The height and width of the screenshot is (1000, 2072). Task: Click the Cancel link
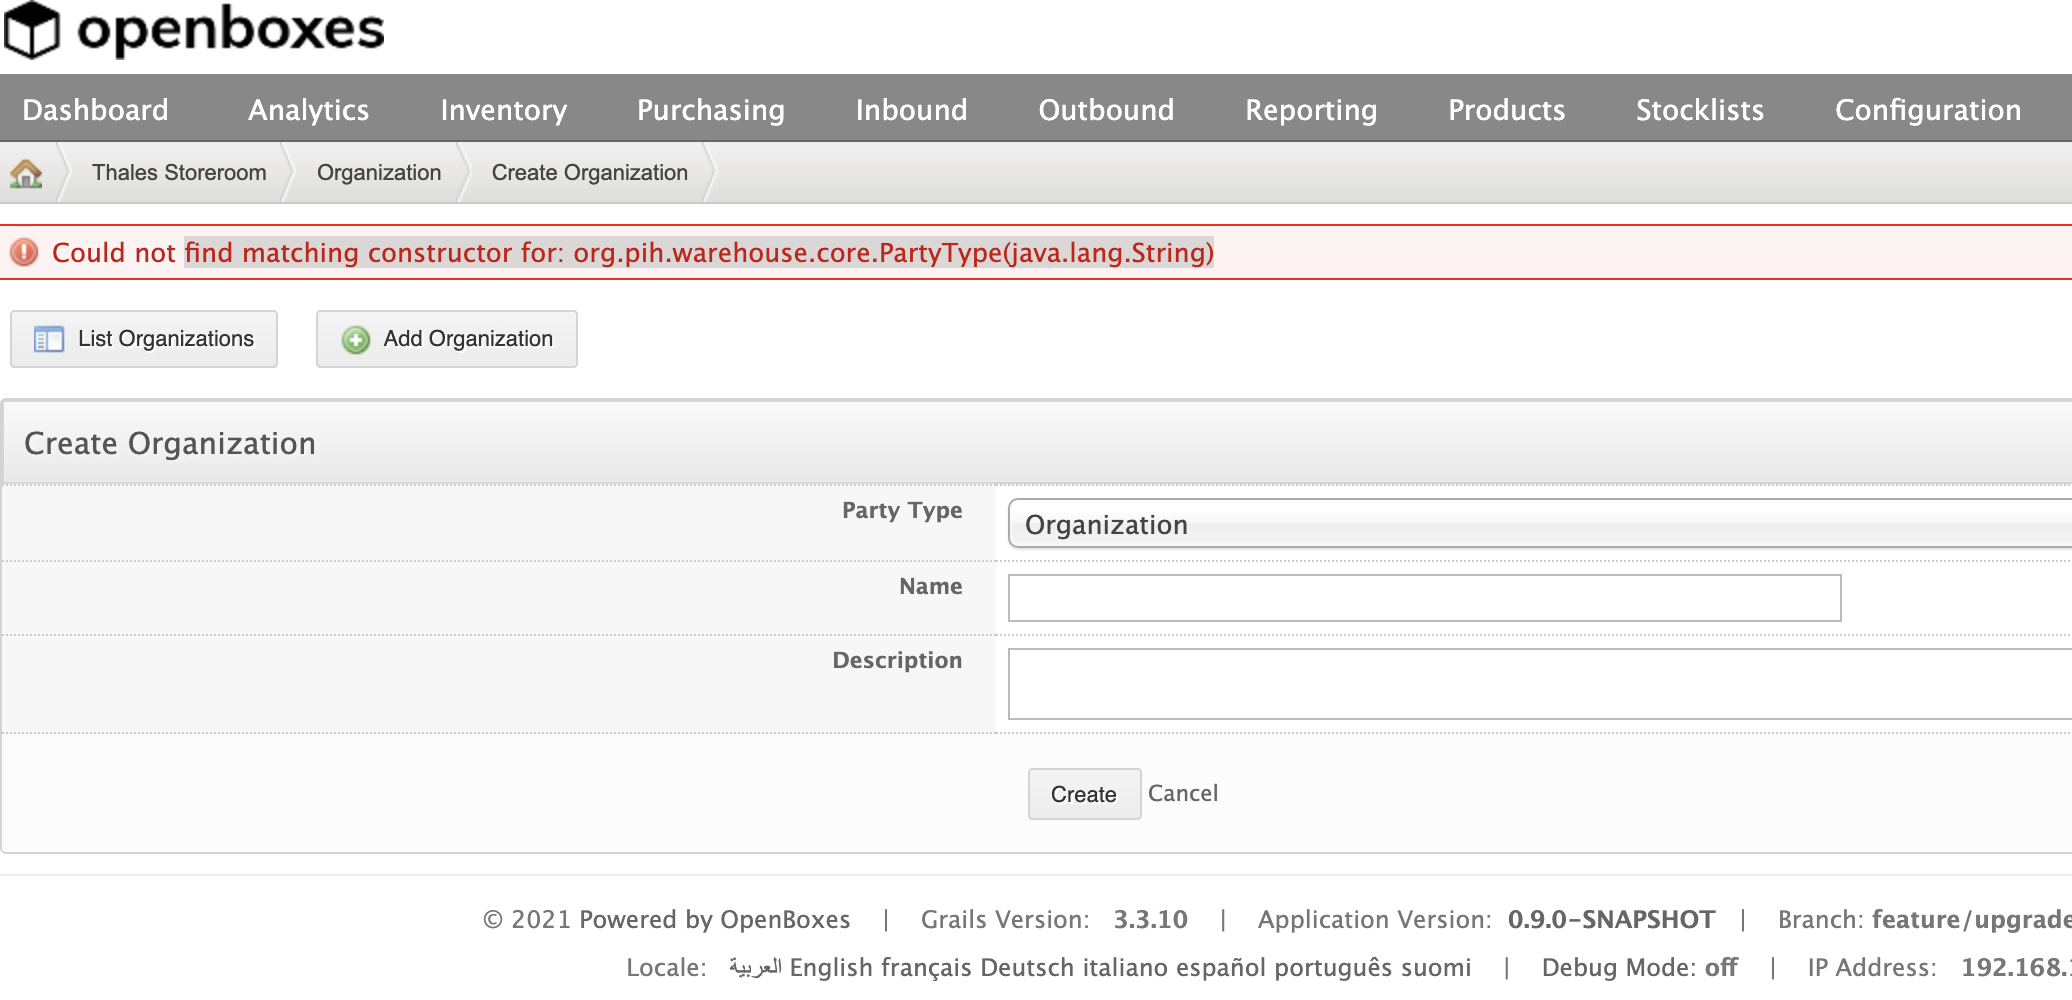point(1183,793)
